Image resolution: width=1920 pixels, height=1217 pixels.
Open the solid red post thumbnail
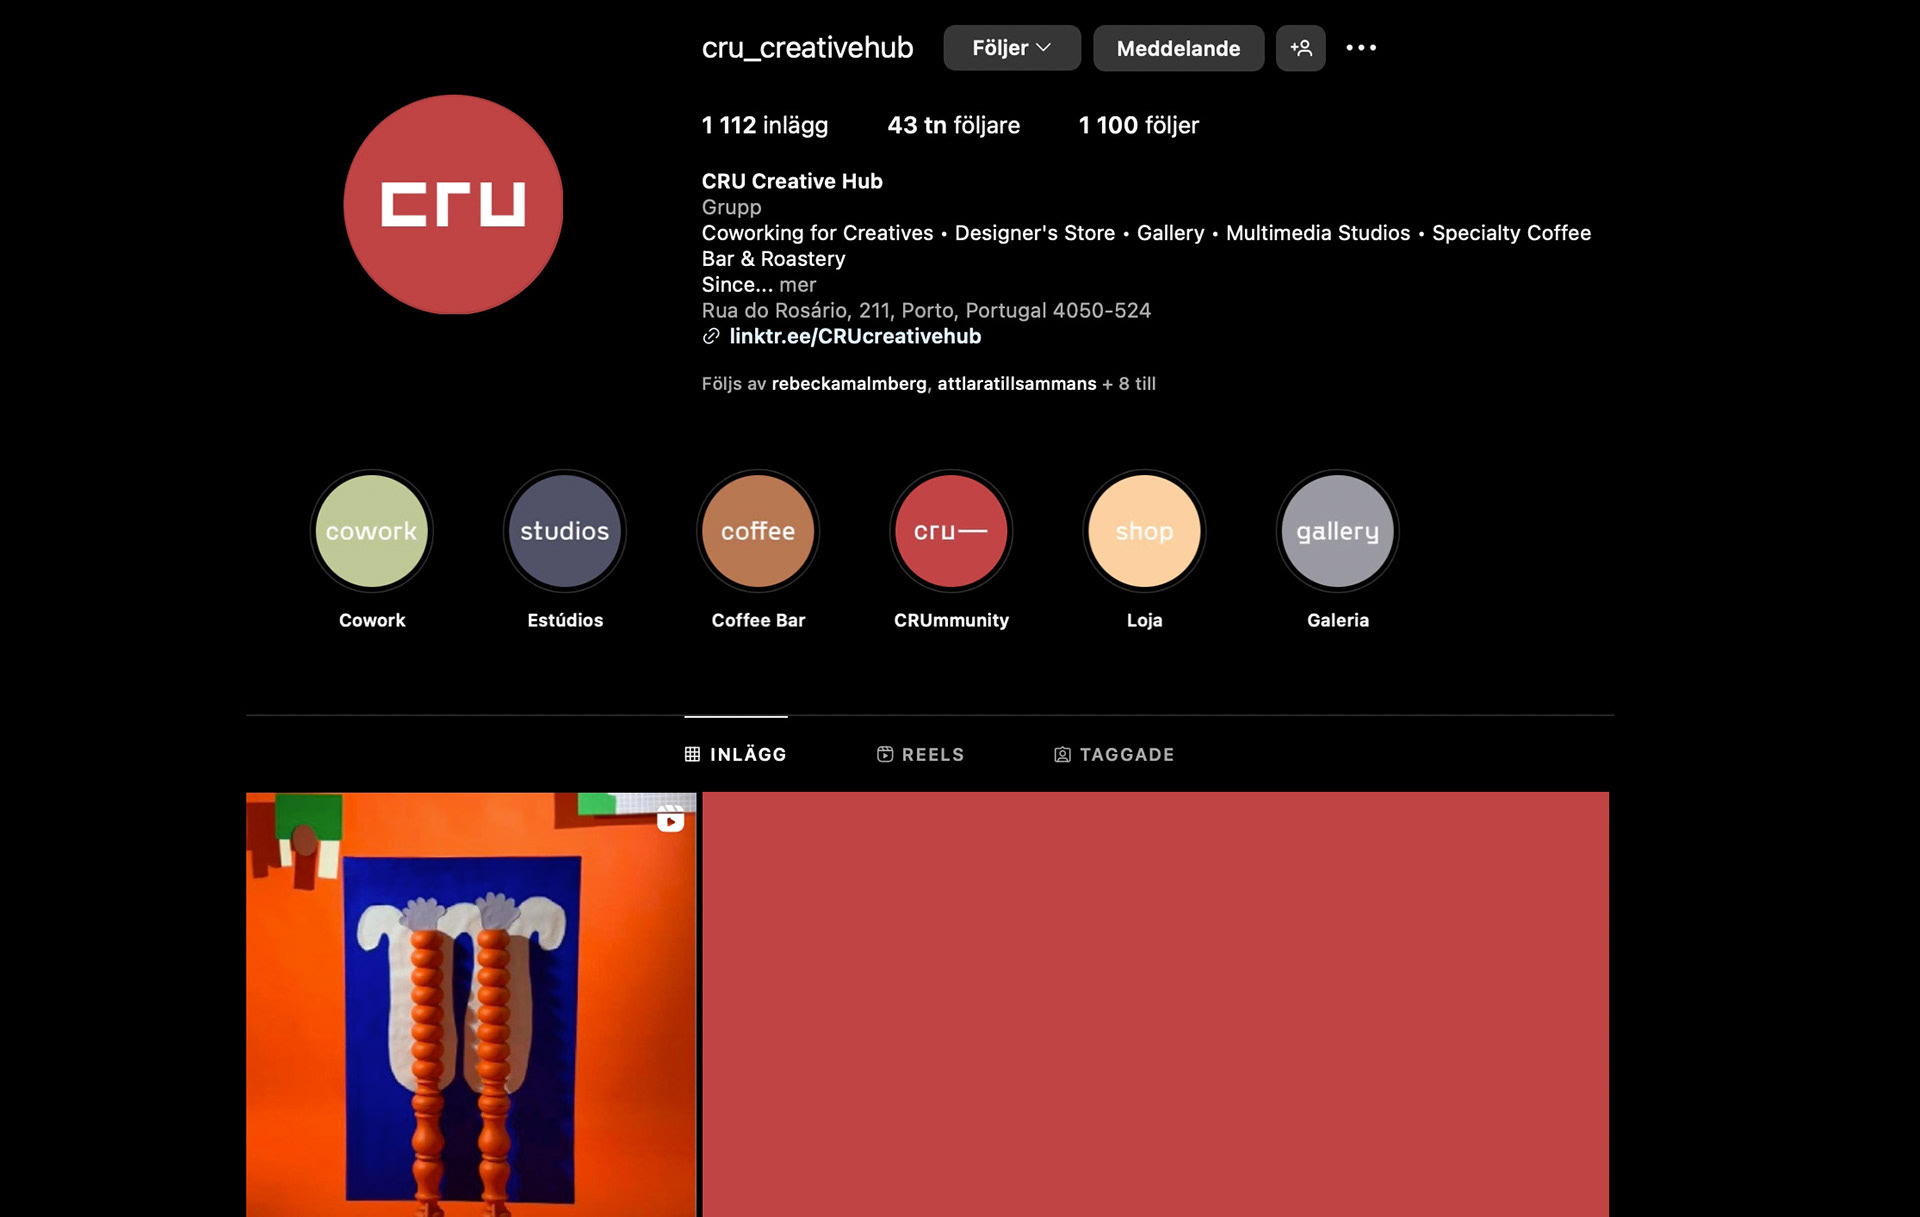coord(1155,1004)
